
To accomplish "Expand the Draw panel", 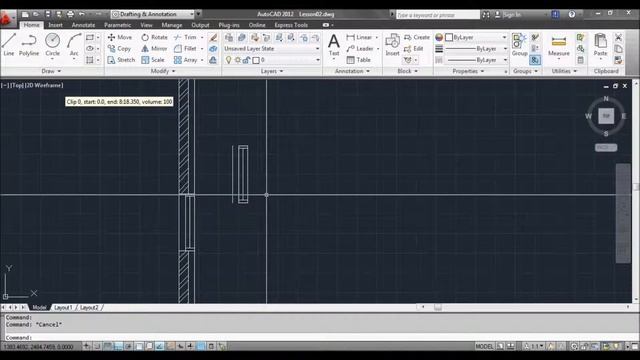I will point(51,71).
